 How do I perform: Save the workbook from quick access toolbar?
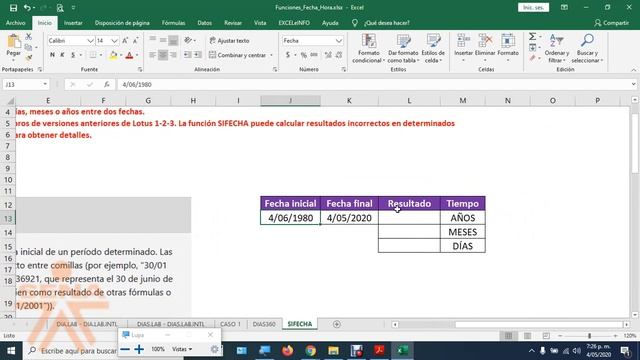pyautogui.click(x=13, y=7)
